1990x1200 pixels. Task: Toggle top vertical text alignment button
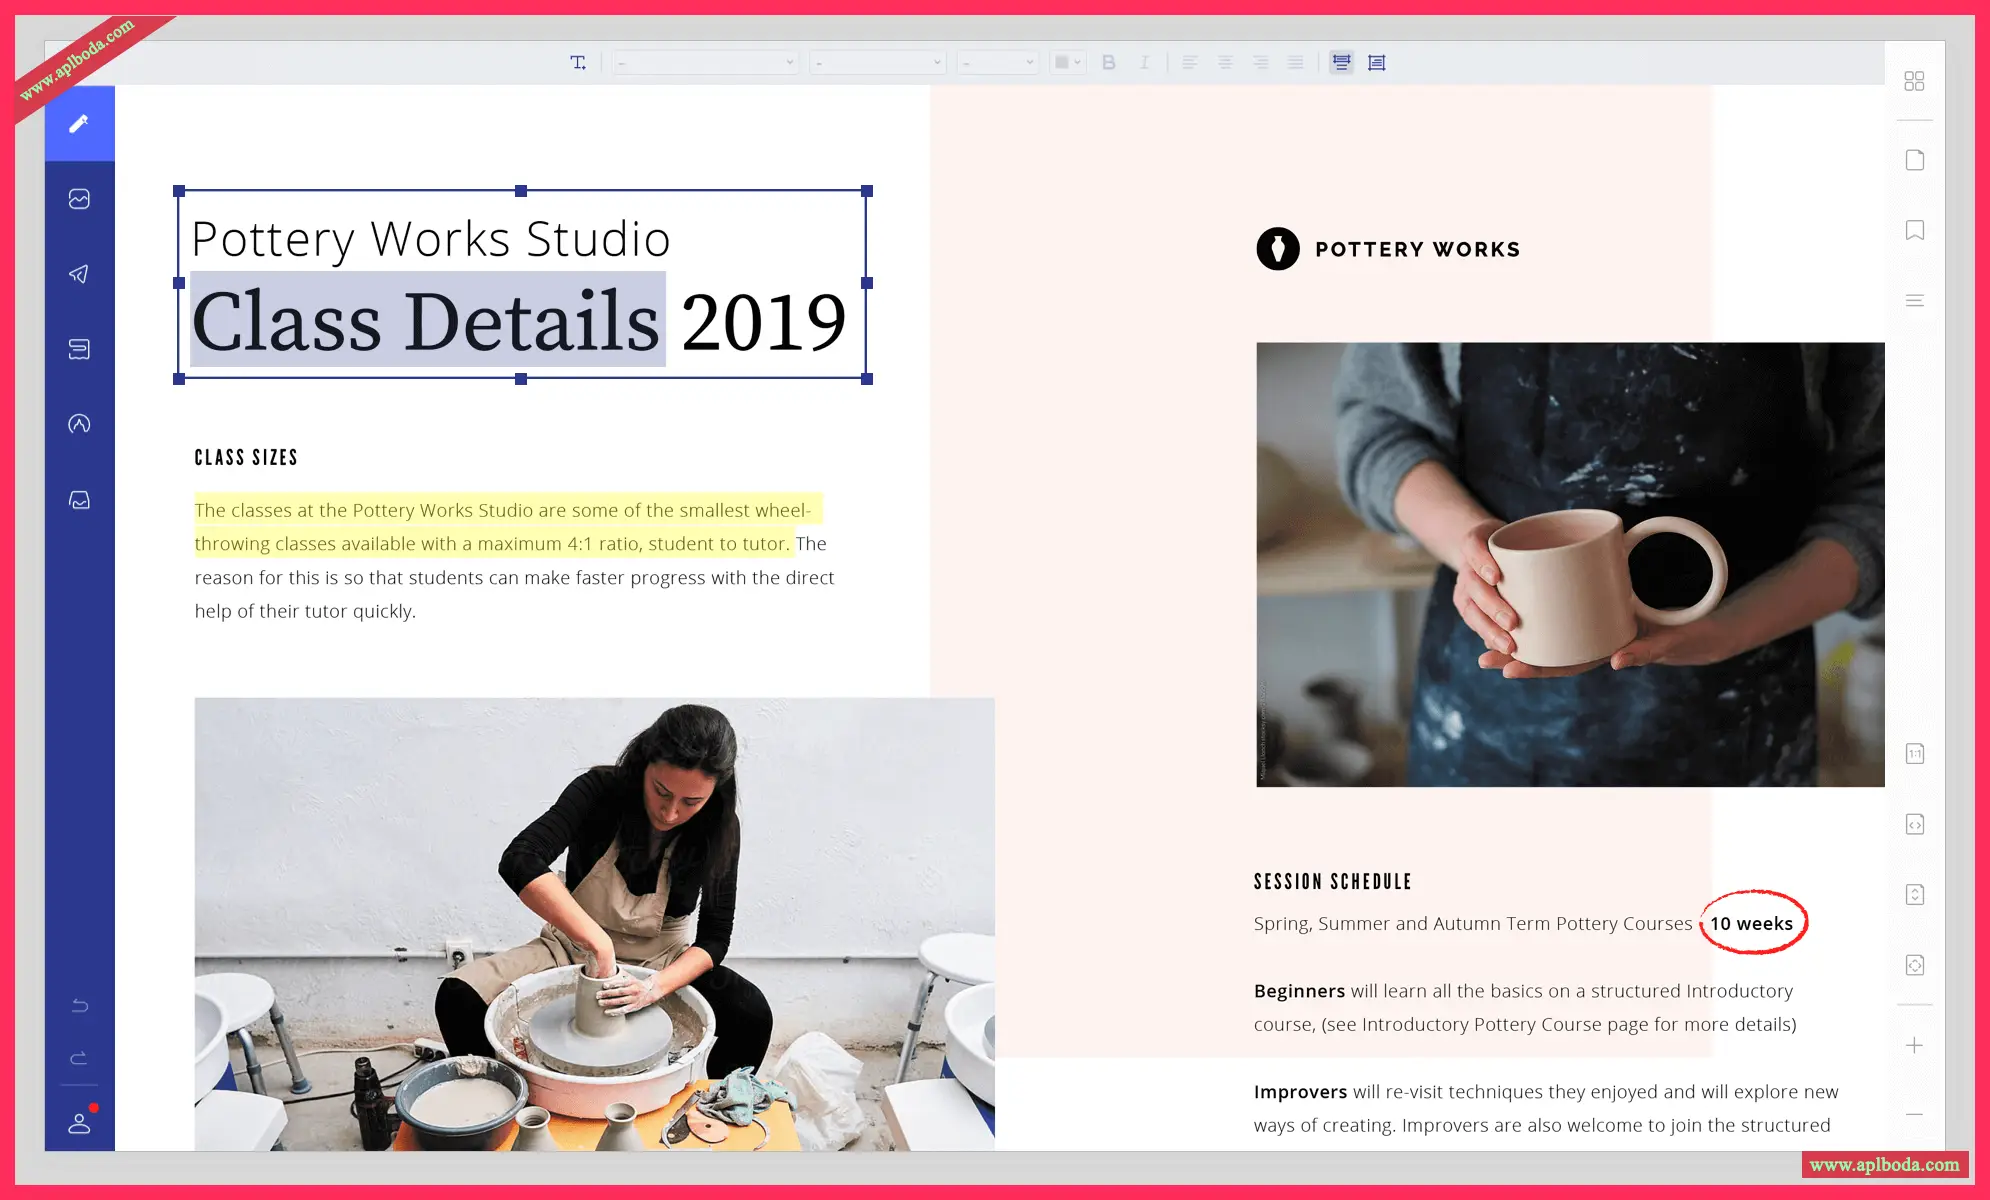pyautogui.click(x=1341, y=62)
